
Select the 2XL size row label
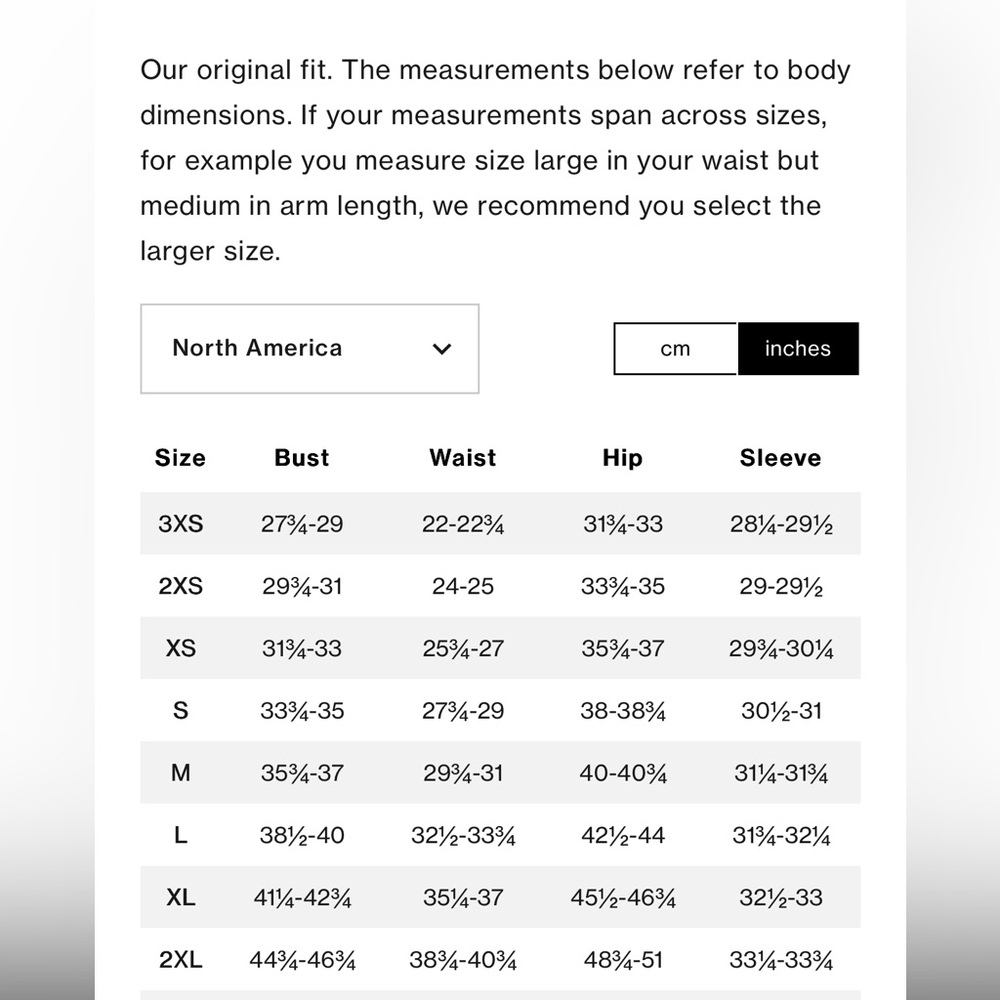[180, 959]
